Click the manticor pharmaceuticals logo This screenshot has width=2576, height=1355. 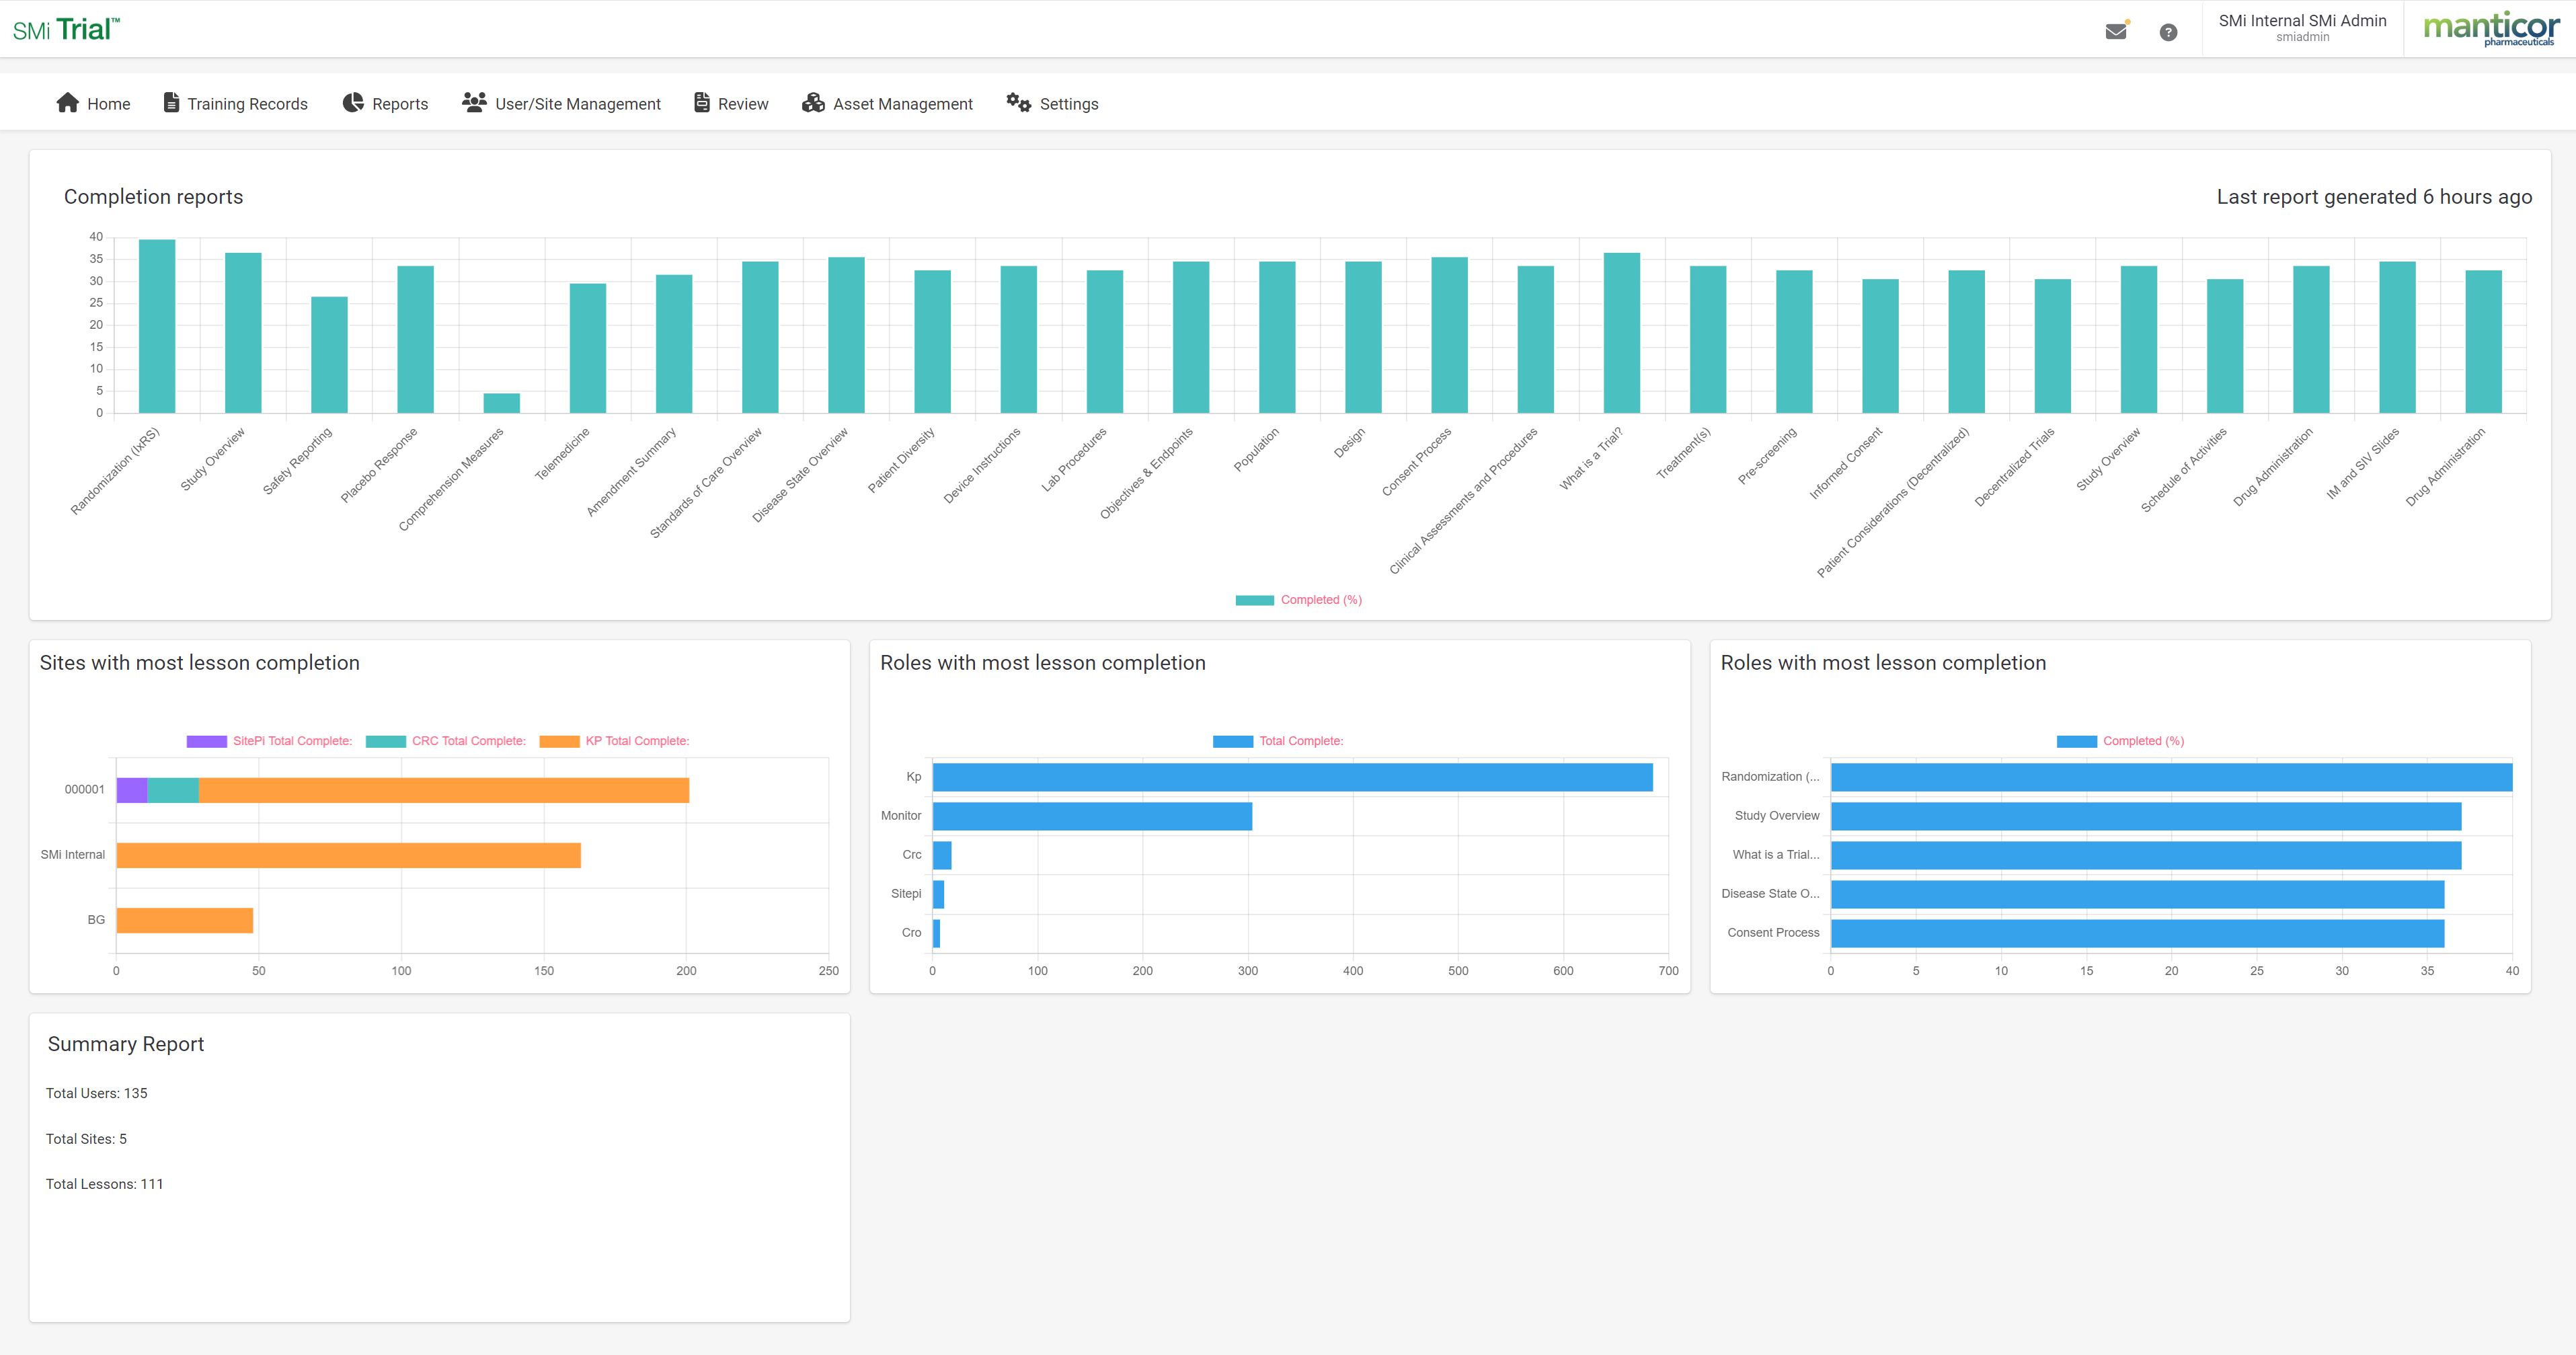(2491, 28)
